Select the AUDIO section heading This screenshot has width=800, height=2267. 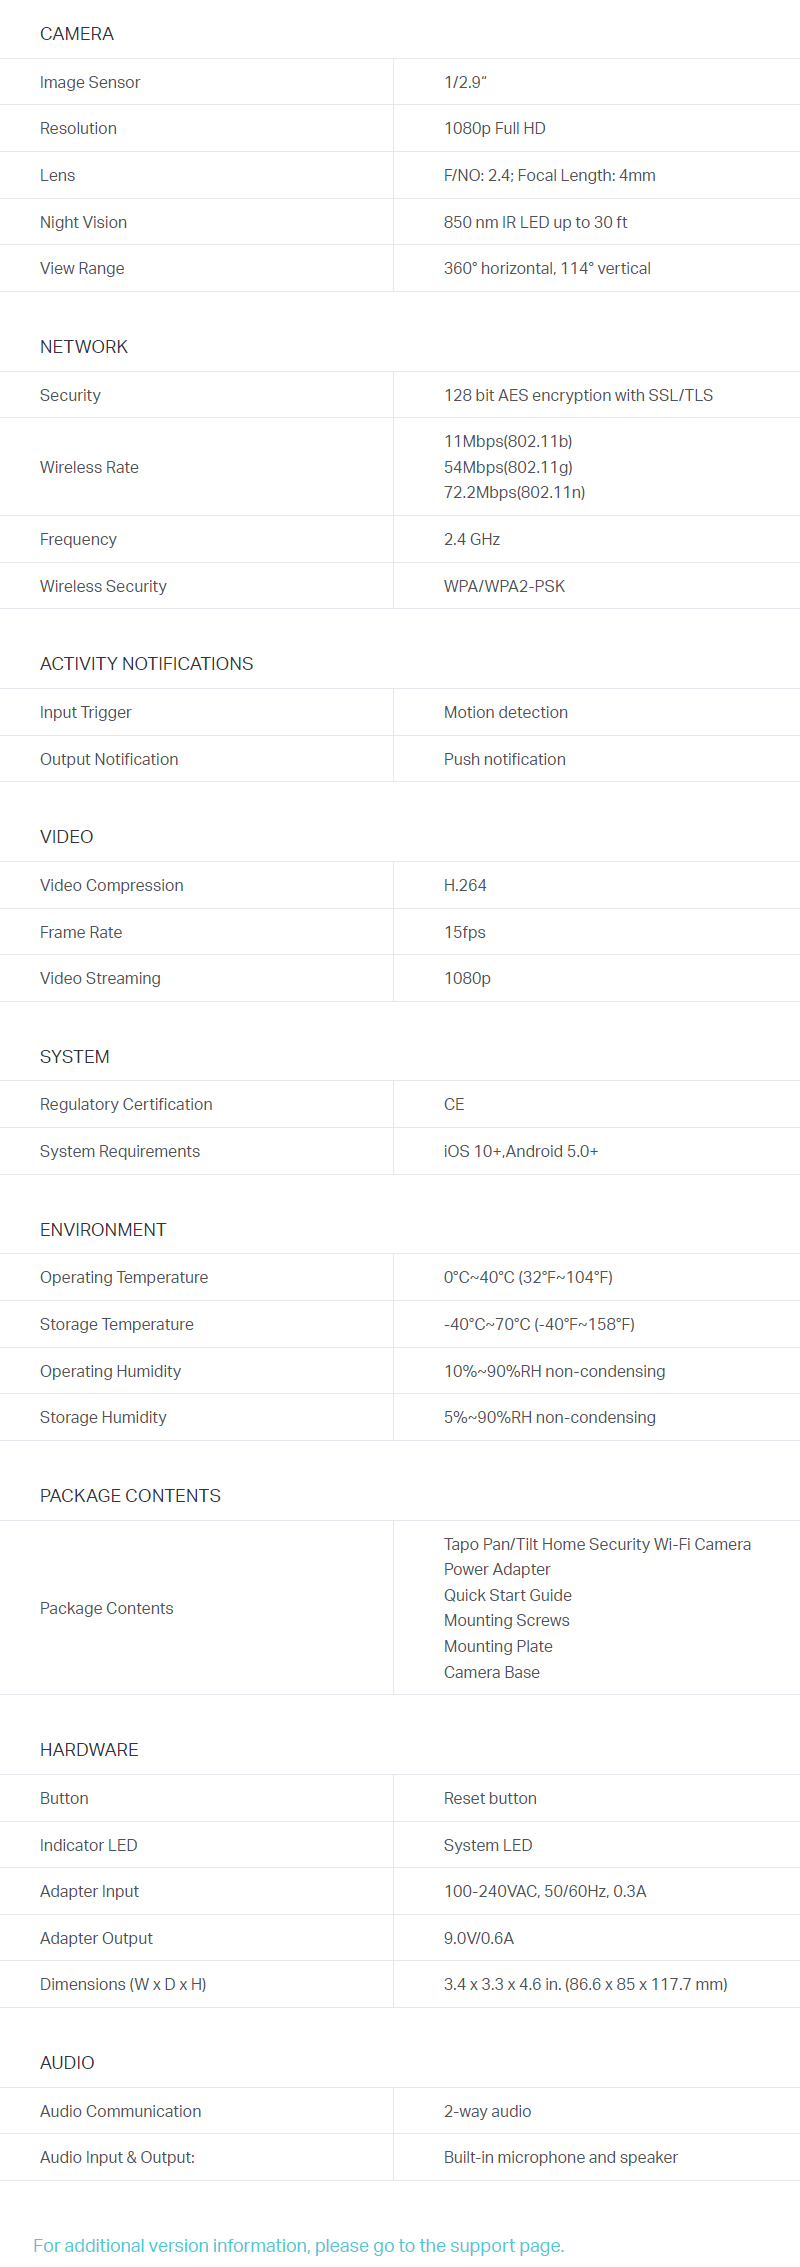pos(67,2063)
